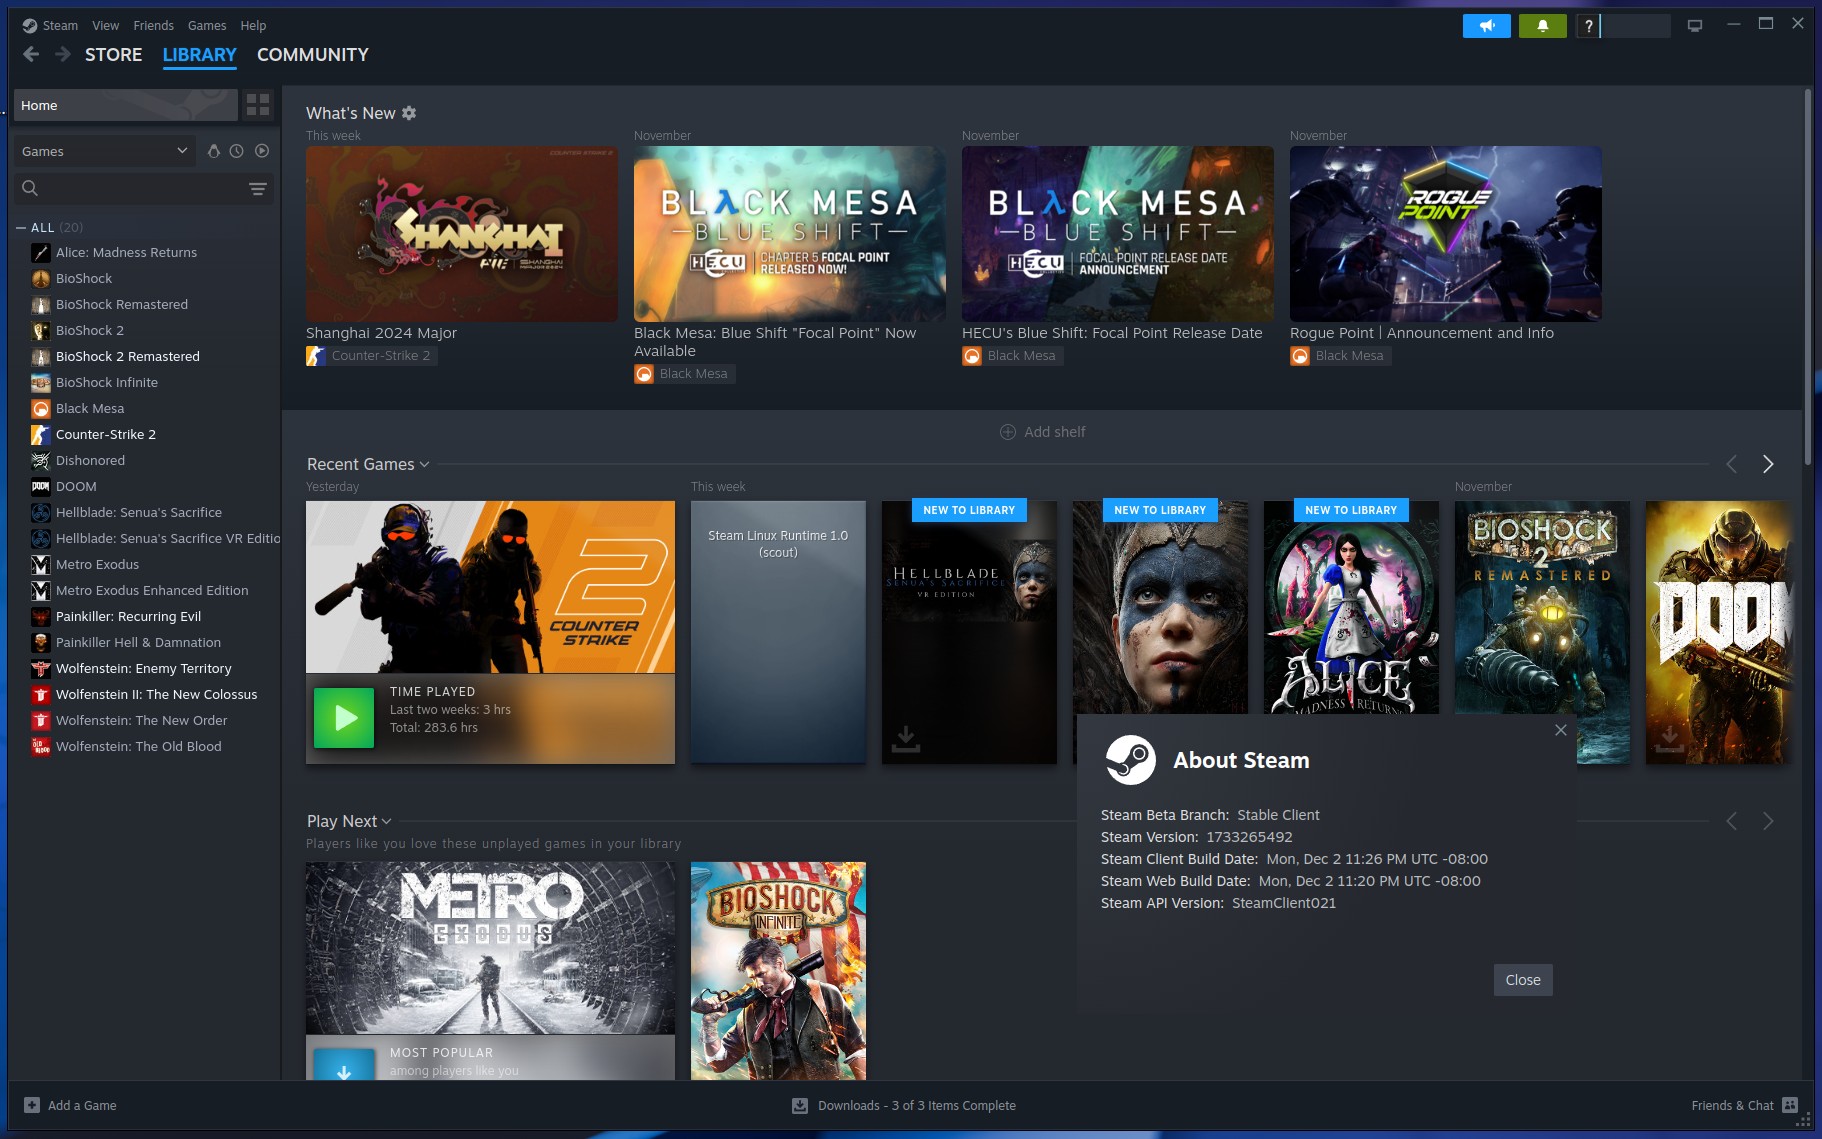The height and width of the screenshot is (1139, 1822).
Task: Select Metro Exodus Enhanced Edition in list
Action: pos(152,590)
